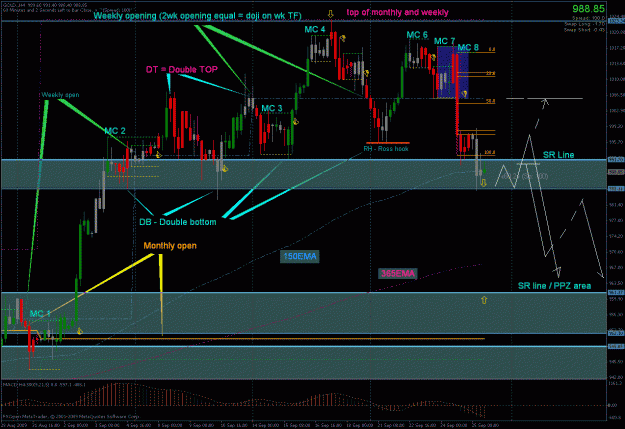Click the 'DT = Double TOP' label
This screenshot has width=625, height=429.
point(182,70)
